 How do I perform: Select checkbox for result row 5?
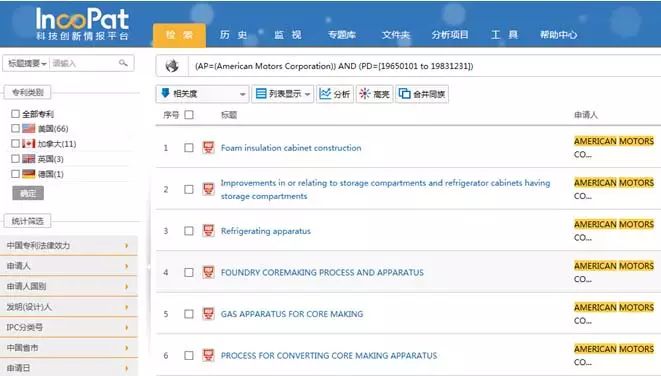(x=189, y=314)
